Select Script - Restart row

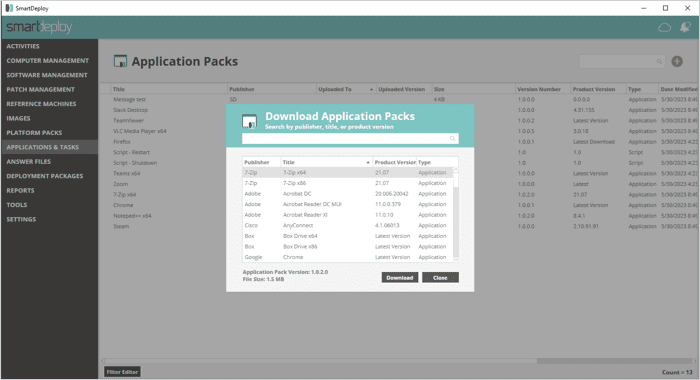click(398, 152)
